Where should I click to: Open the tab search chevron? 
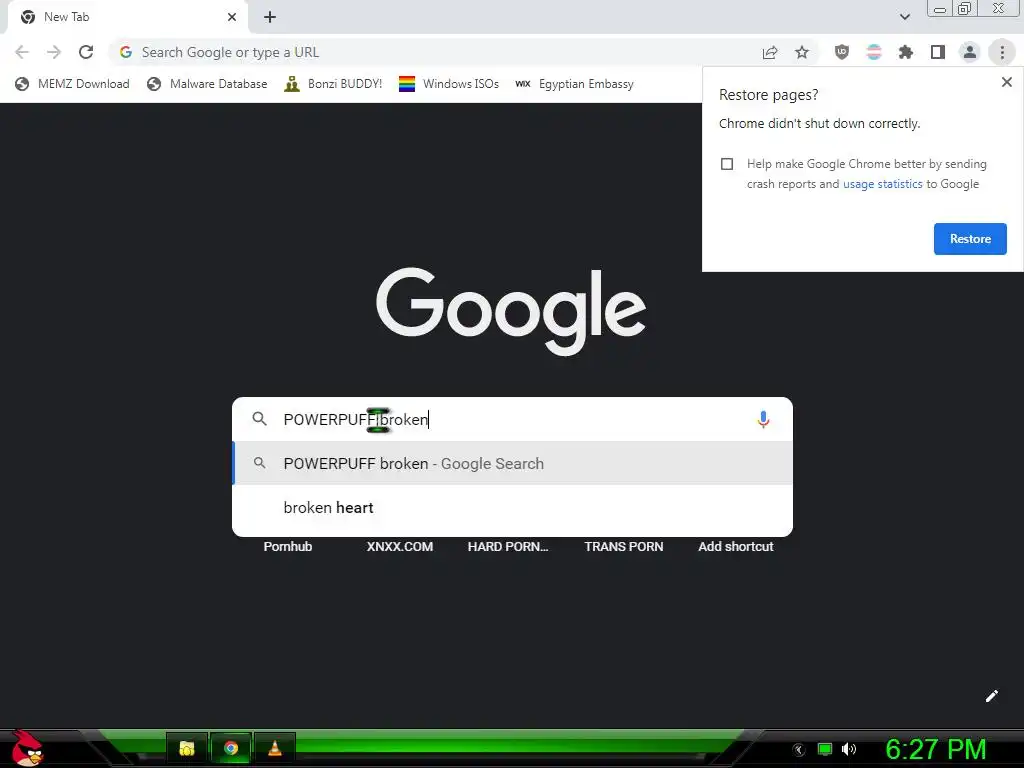pyautogui.click(x=904, y=17)
